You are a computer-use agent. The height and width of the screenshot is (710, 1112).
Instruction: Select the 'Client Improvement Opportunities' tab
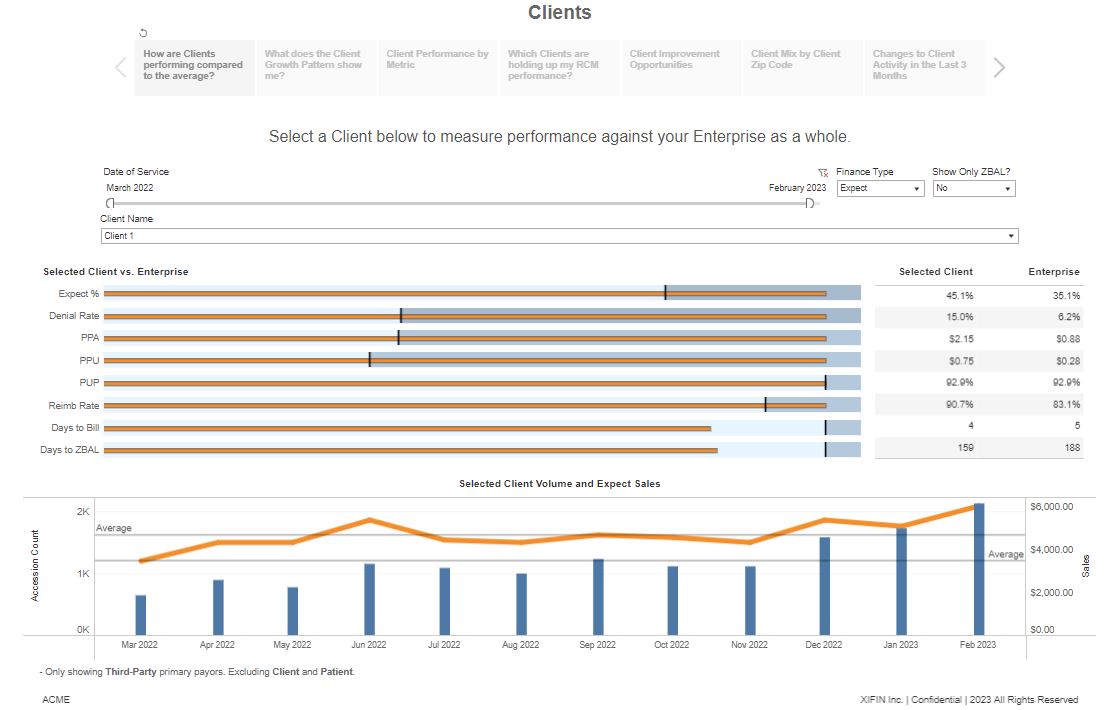click(x=680, y=67)
